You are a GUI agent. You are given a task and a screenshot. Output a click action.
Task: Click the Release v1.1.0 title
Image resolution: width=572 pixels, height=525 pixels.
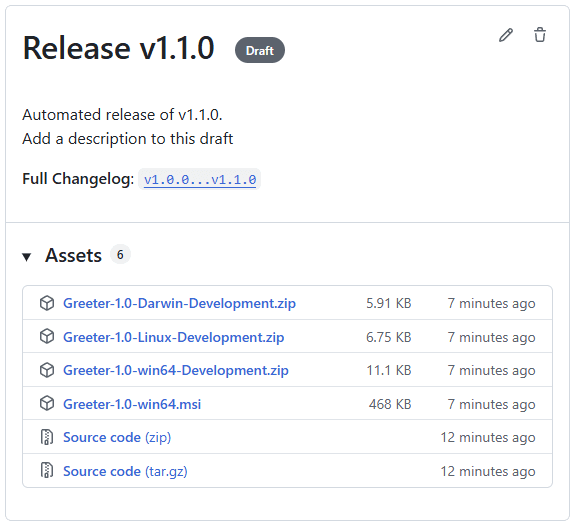[x=118, y=48]
